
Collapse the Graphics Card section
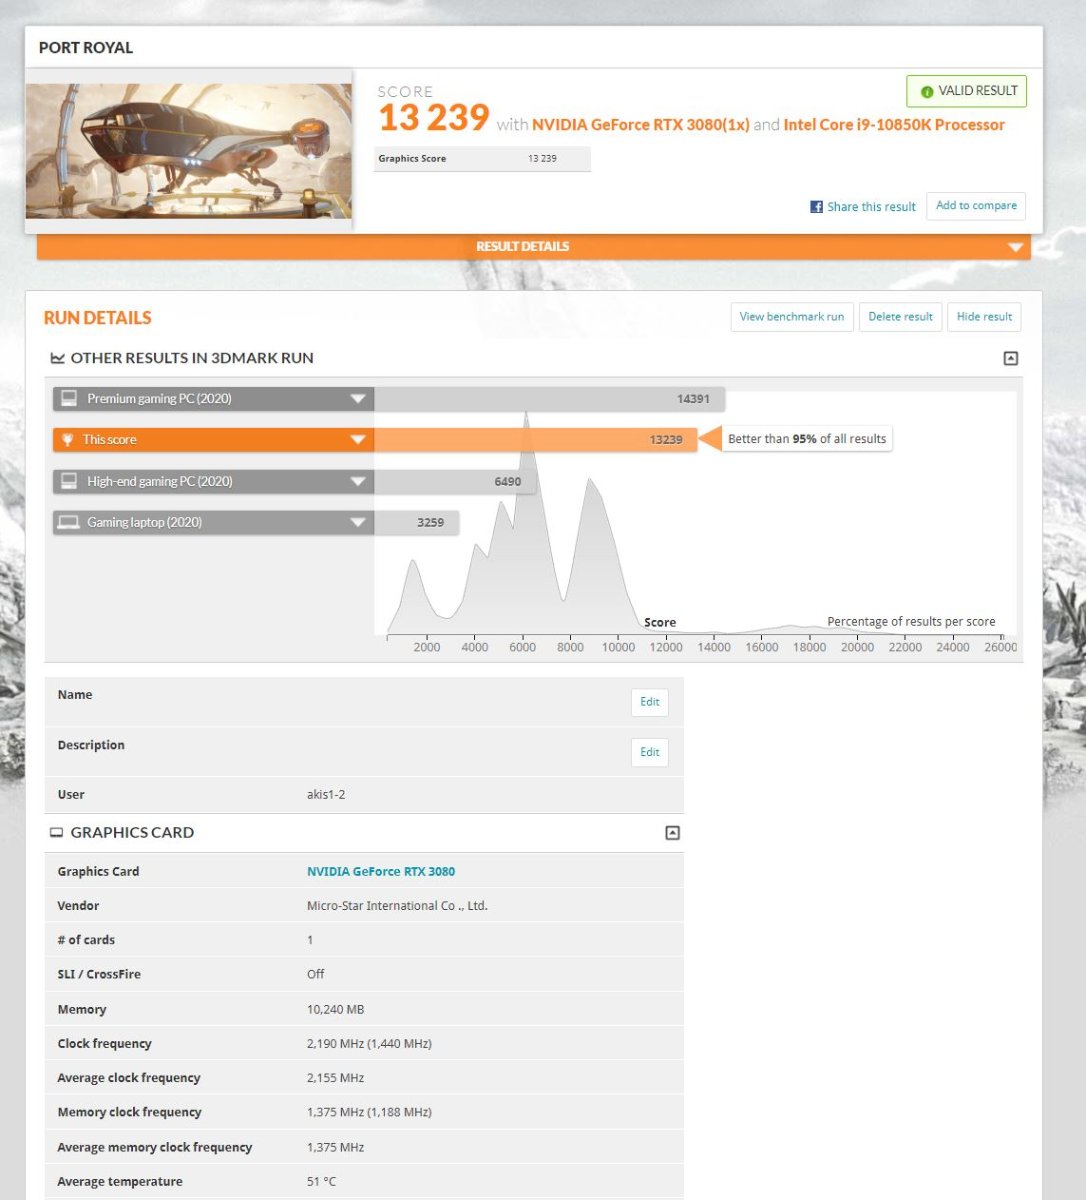click(672, 832)
